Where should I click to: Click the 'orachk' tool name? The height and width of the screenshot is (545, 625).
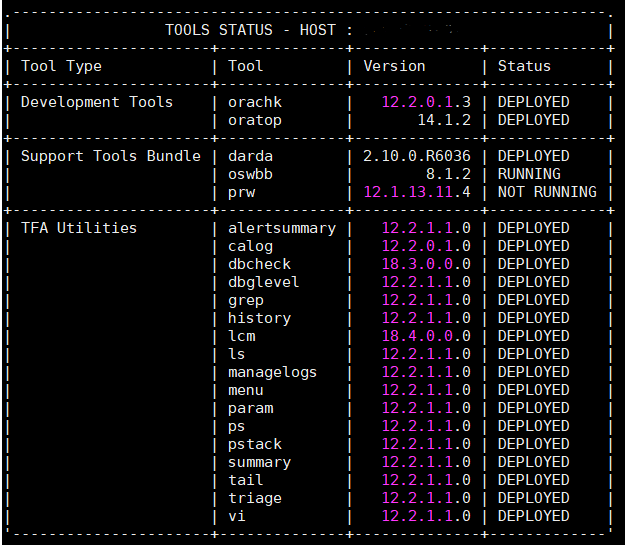[255, 102]
